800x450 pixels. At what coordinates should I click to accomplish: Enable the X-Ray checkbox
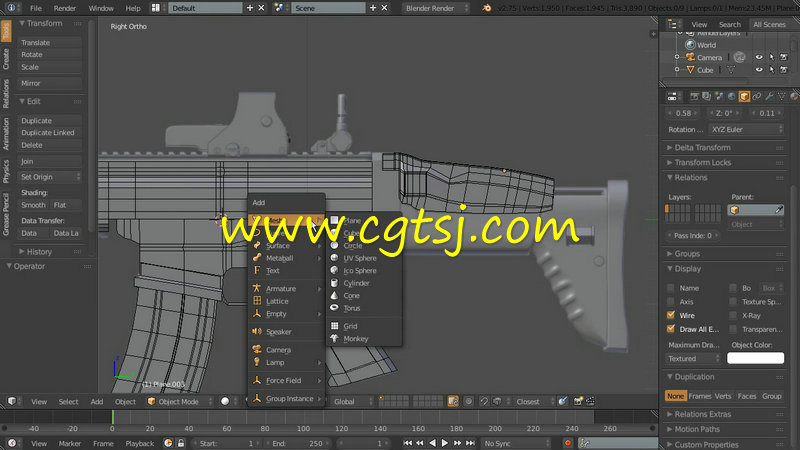[733, 315]
